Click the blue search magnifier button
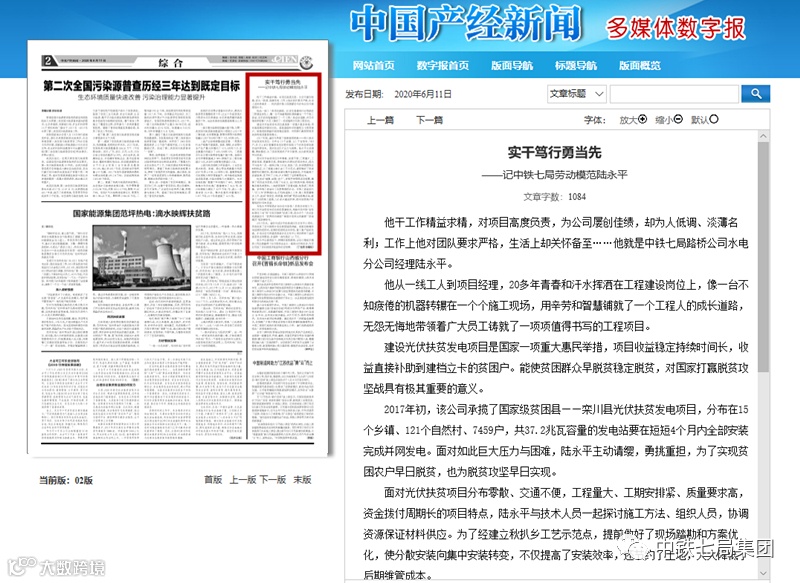 click(756, 94)
